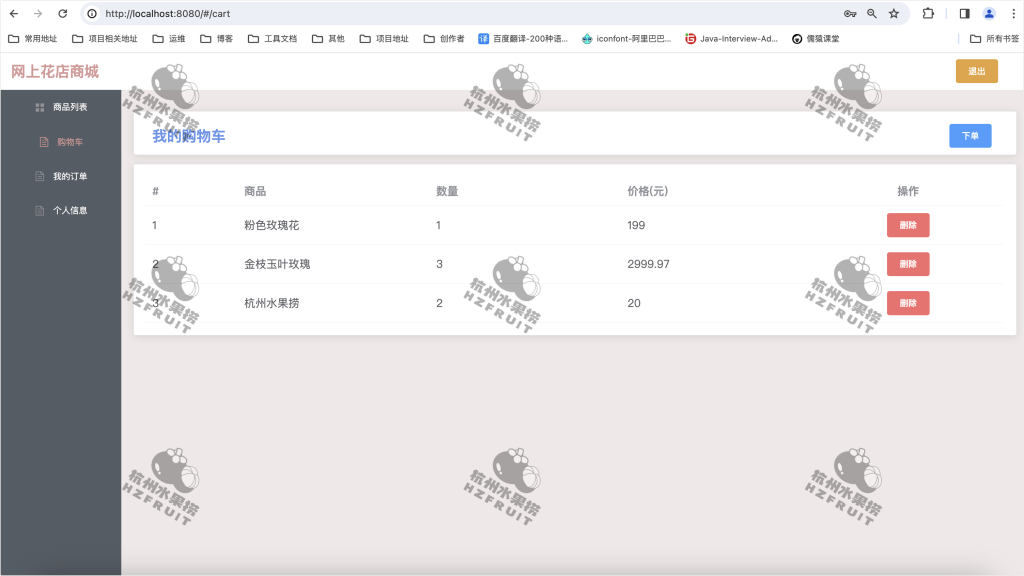The height and width of the screenshot is (576, 1024).
Task: Click the browser back arrow
Action: [13, 14]
